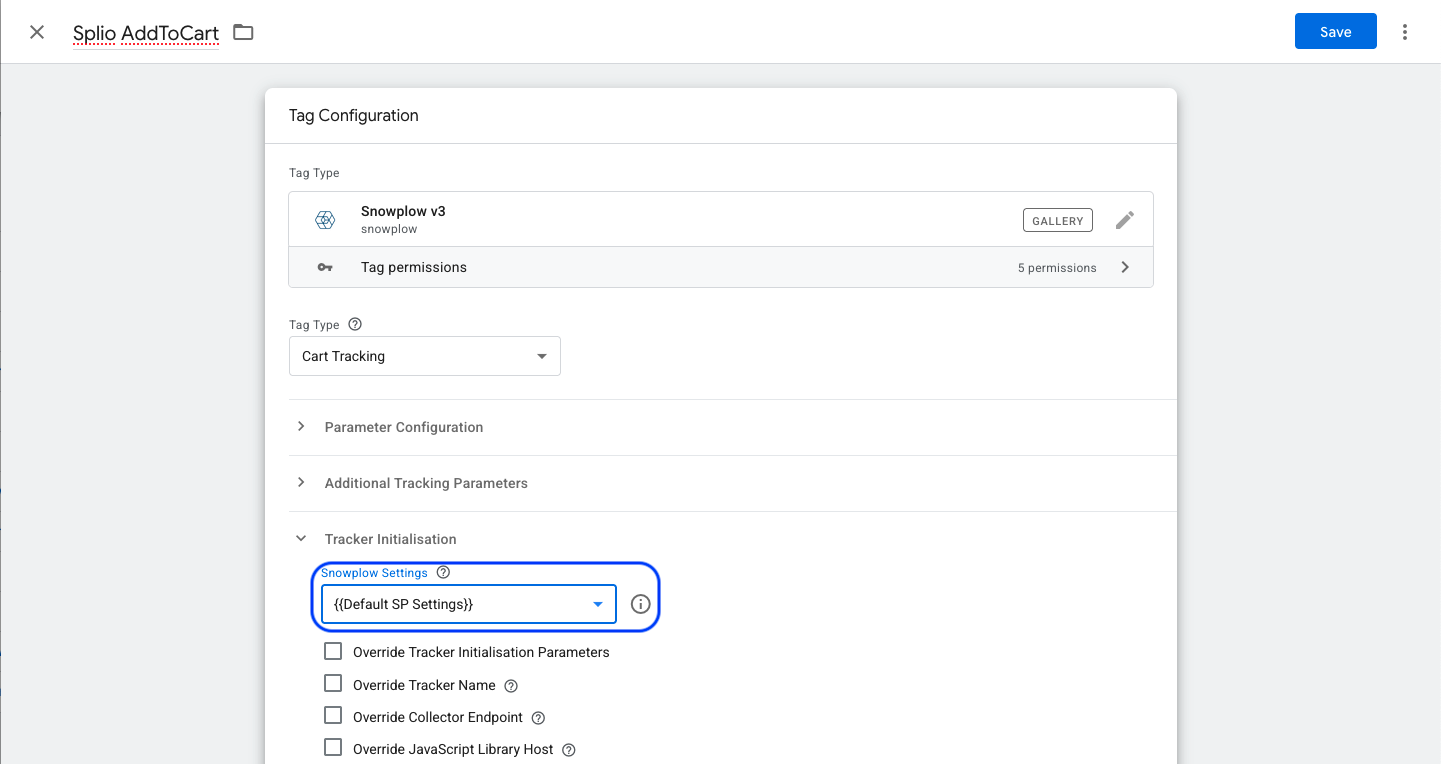This screenshot has width=1441, height=764.
Task: Click the Tag permissions label
Action: (414, 267)
